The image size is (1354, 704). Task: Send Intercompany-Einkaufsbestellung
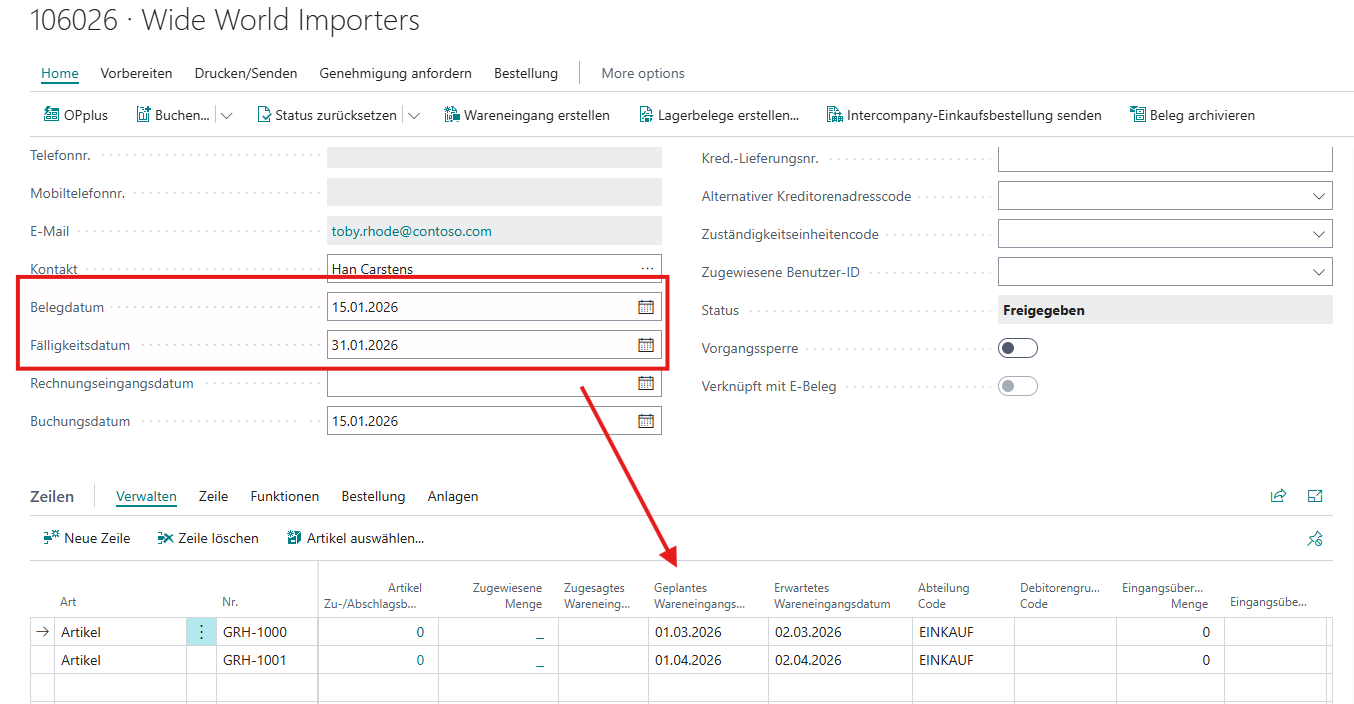point(964,115)
